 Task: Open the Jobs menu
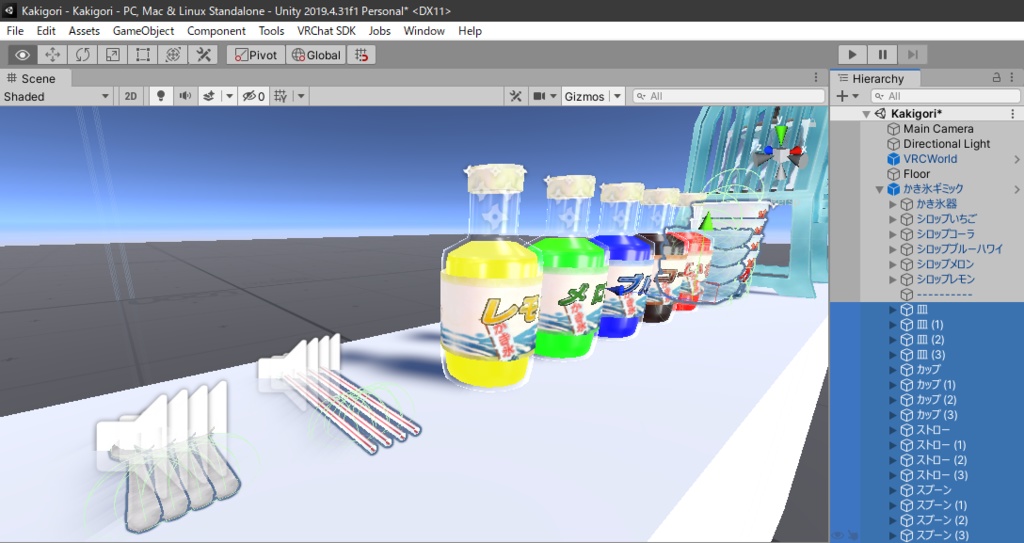point(379,31)
